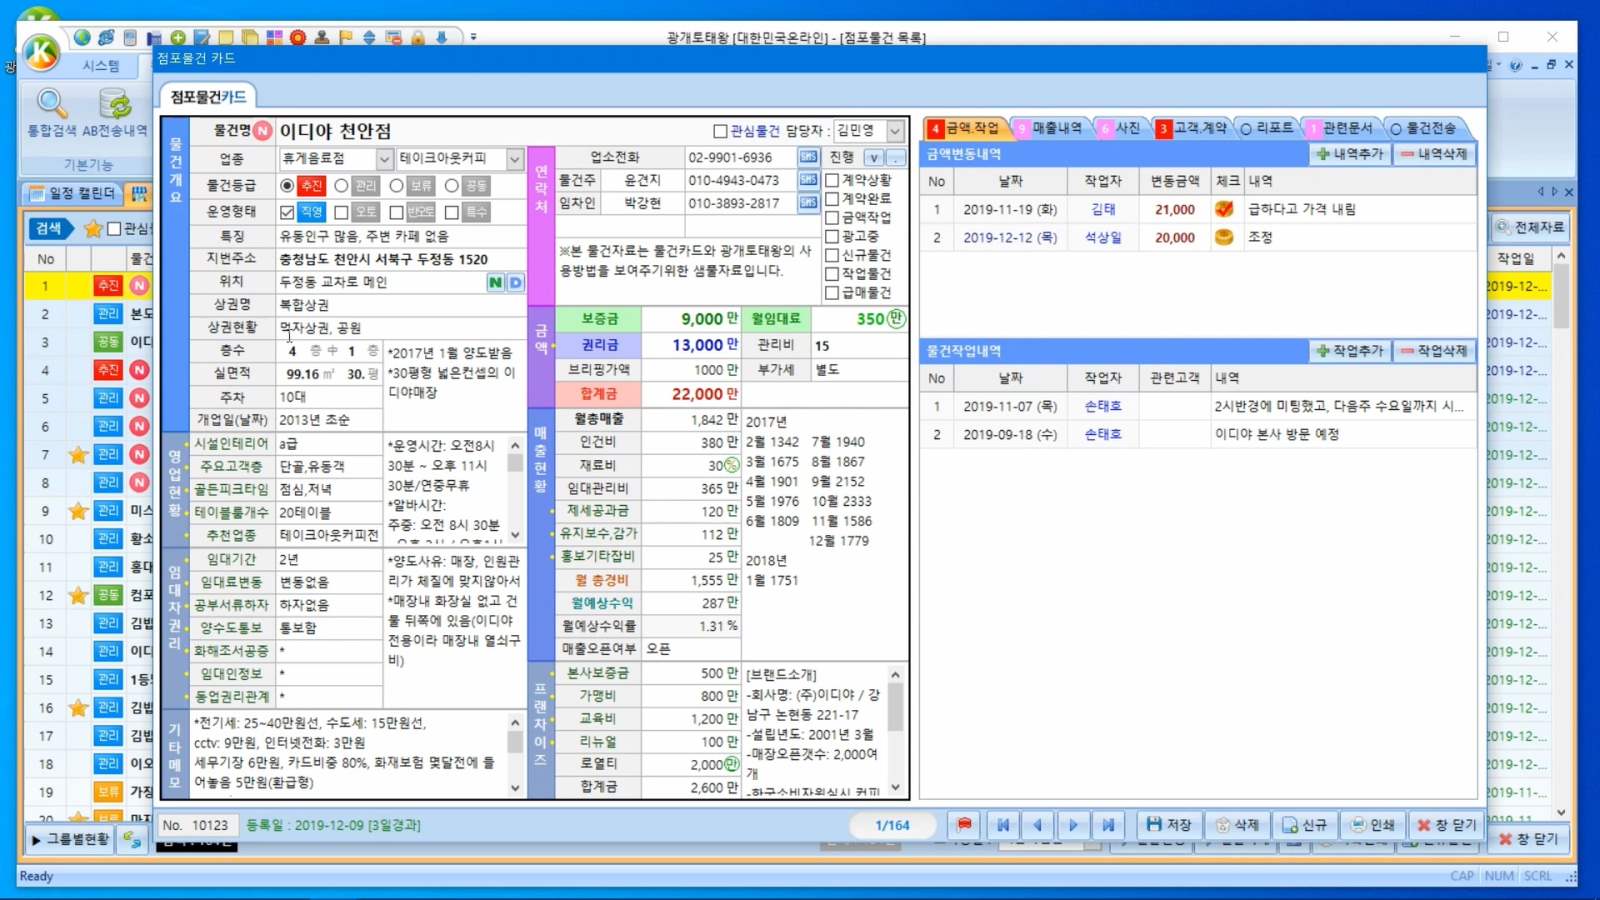Check the 계약완료 status checkbox
Viewport: 1600px width, 900px height.
click(832, 199)
